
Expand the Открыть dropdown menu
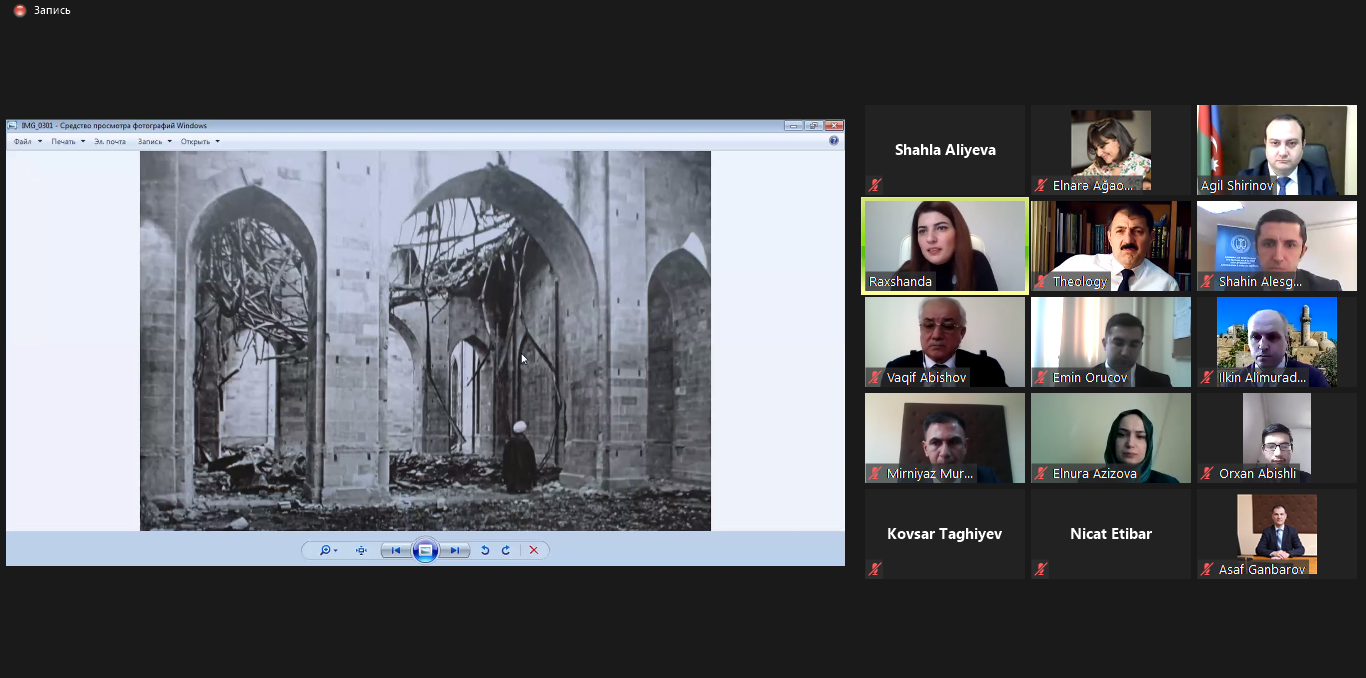click(x=200, y=141)
